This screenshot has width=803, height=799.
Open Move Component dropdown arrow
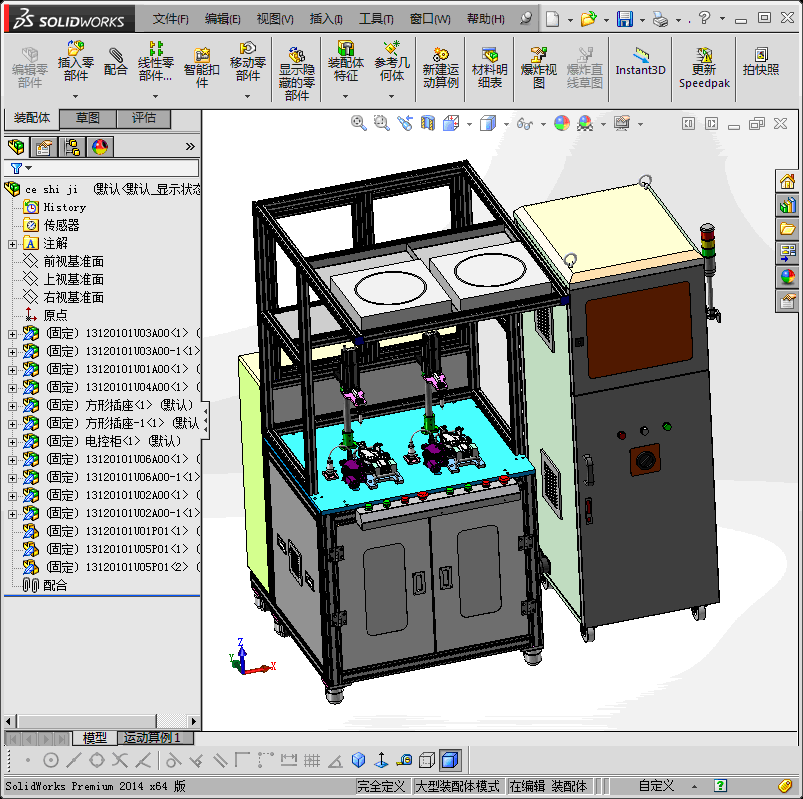coord(247,96)
